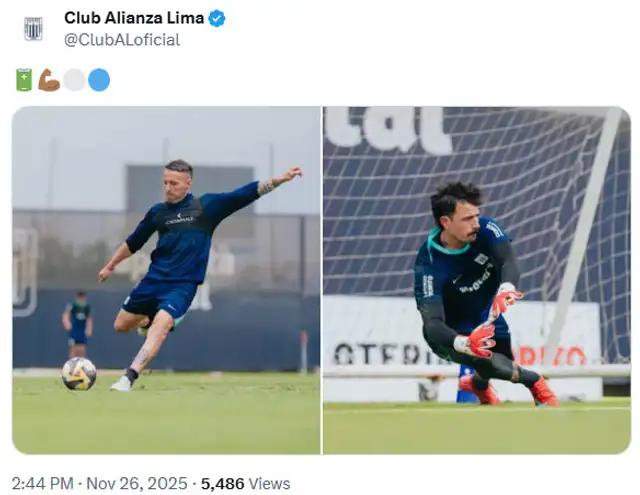
Task: Click the blue circle emoji
Action: click(x=99, y=80)
